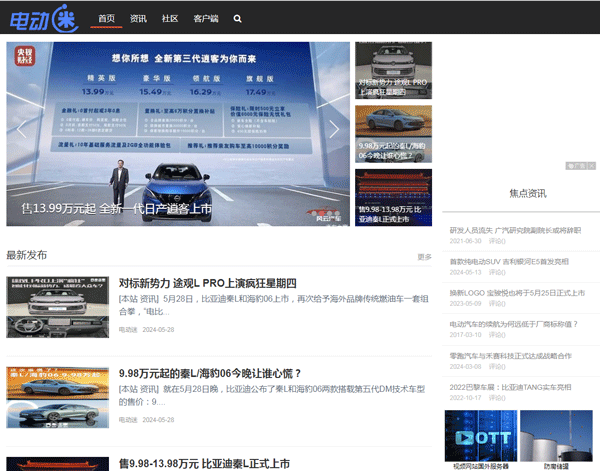Open the 资讯 navigation tab
Screen dimensions: 600x471
coord(138,18)
